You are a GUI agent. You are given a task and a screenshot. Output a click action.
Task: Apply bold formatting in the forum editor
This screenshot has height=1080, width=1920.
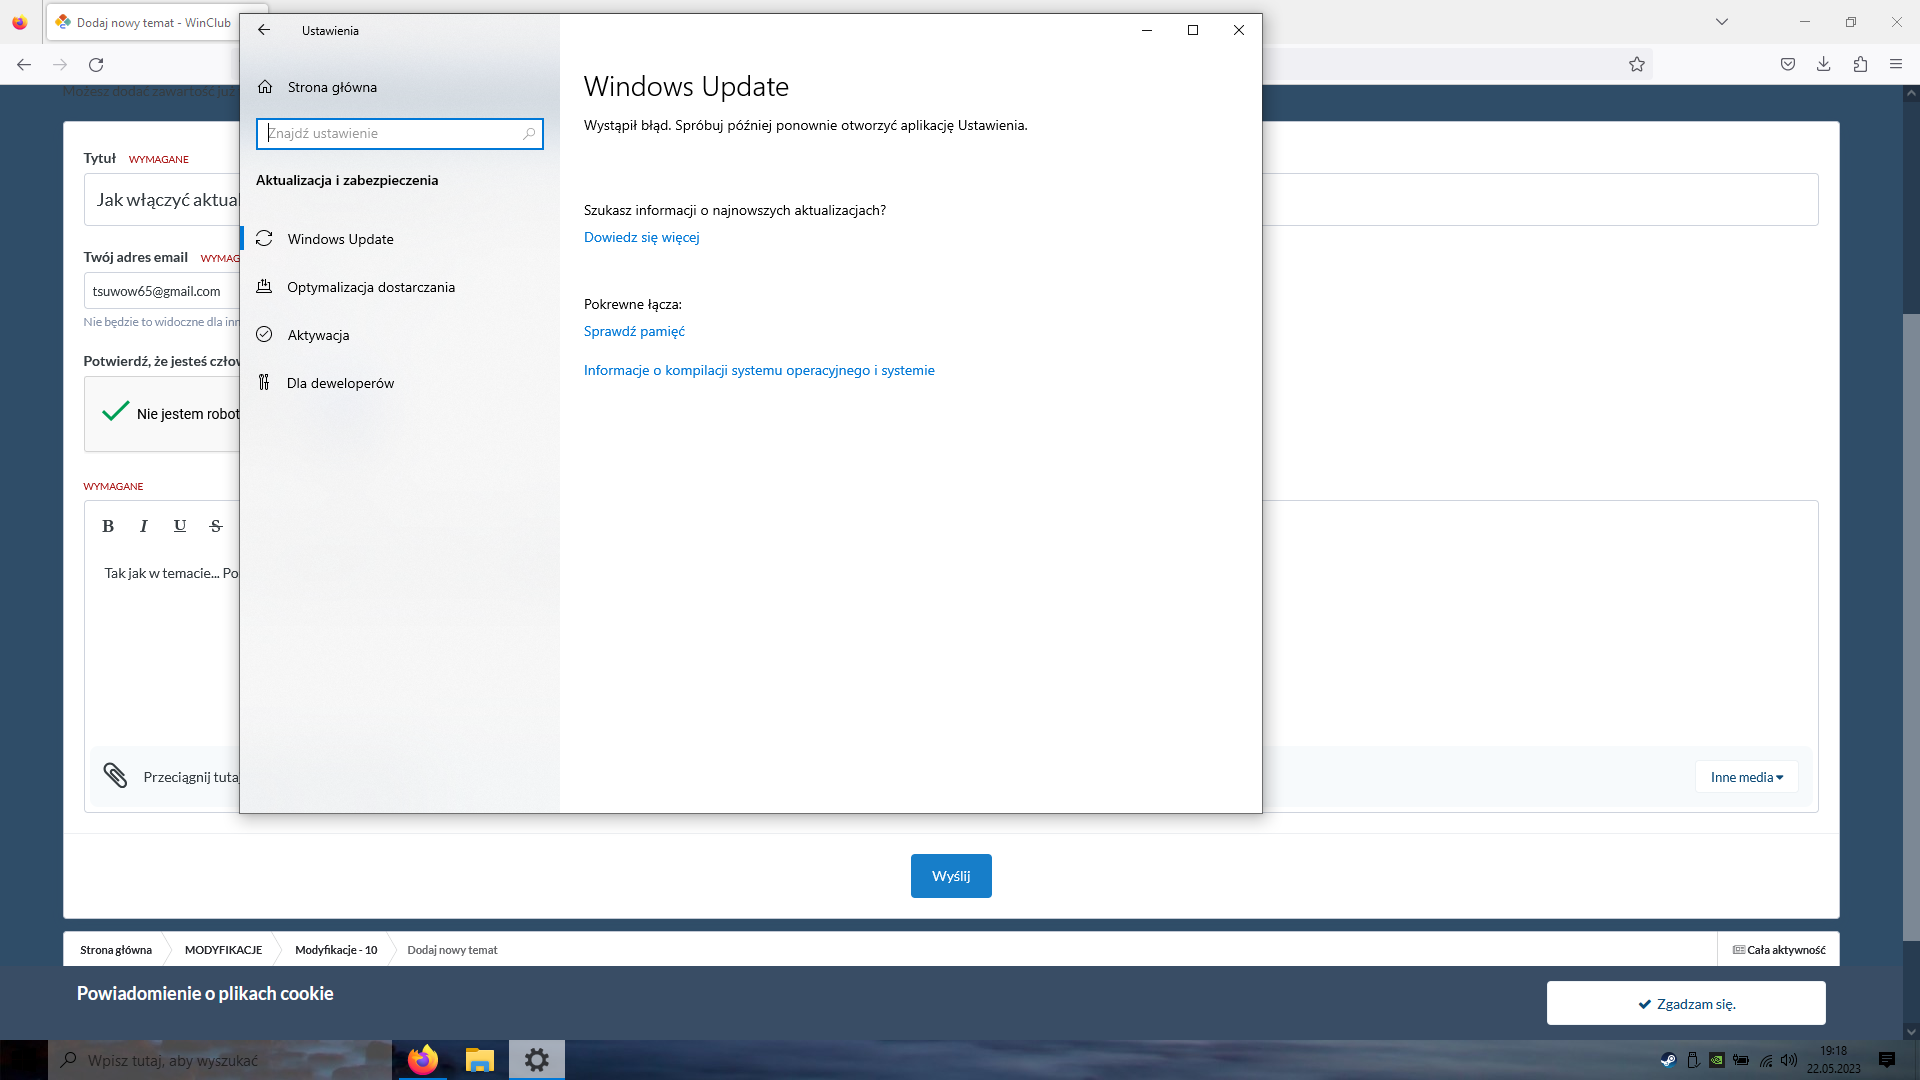click(108, 526)
